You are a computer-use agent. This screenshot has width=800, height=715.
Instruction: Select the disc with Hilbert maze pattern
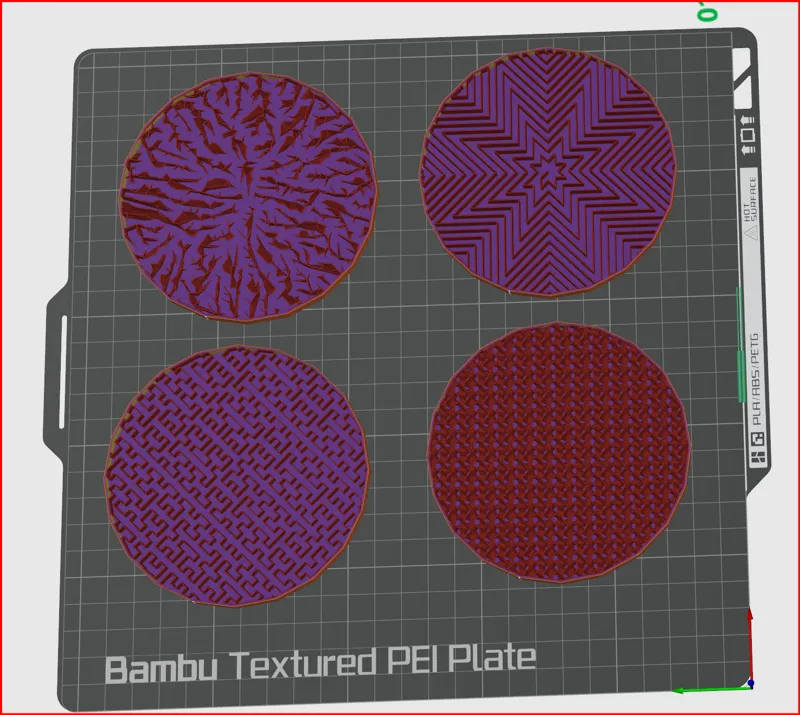[237, 476]
